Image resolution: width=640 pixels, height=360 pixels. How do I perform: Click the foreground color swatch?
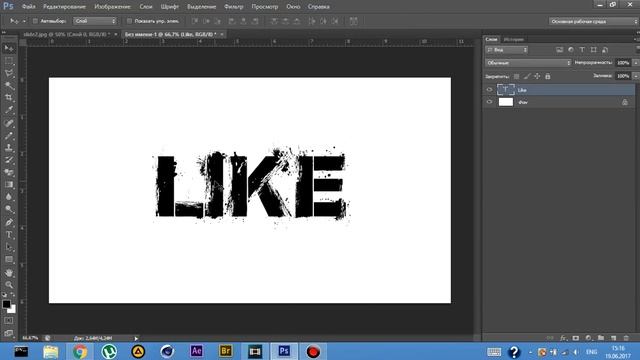(6, 304)
